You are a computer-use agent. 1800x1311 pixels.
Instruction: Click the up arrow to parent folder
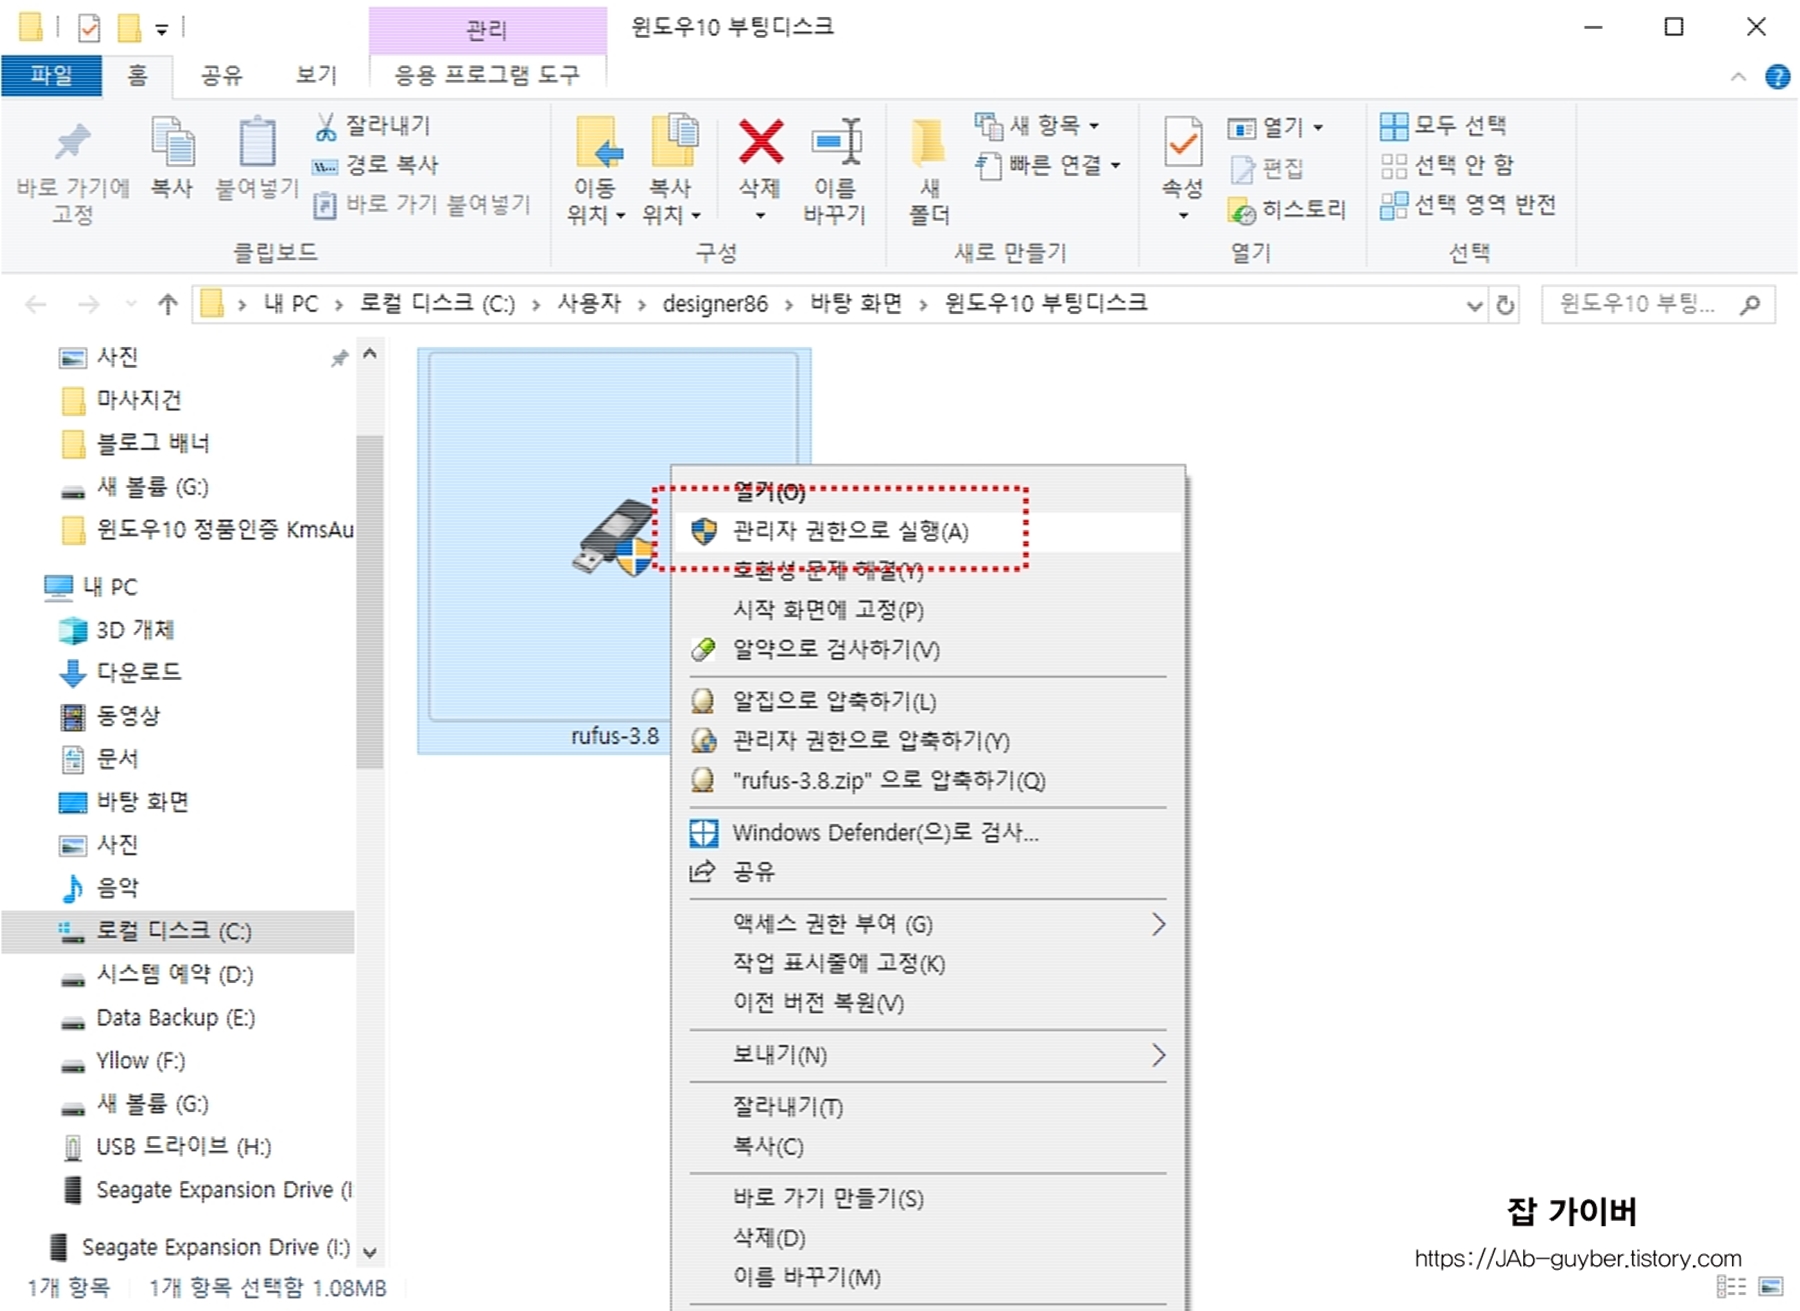tap(167, 304)
